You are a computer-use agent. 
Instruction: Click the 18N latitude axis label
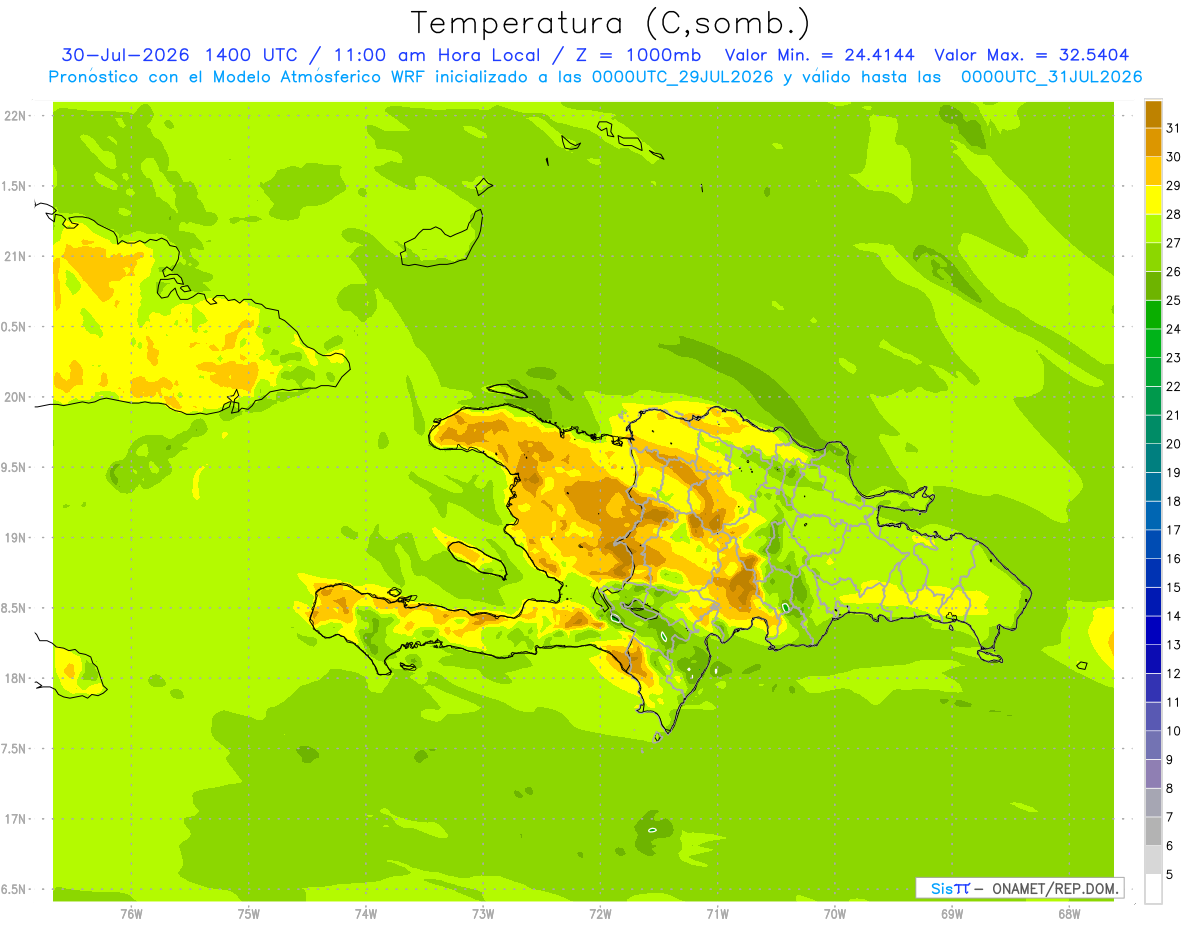click(16, 679)
